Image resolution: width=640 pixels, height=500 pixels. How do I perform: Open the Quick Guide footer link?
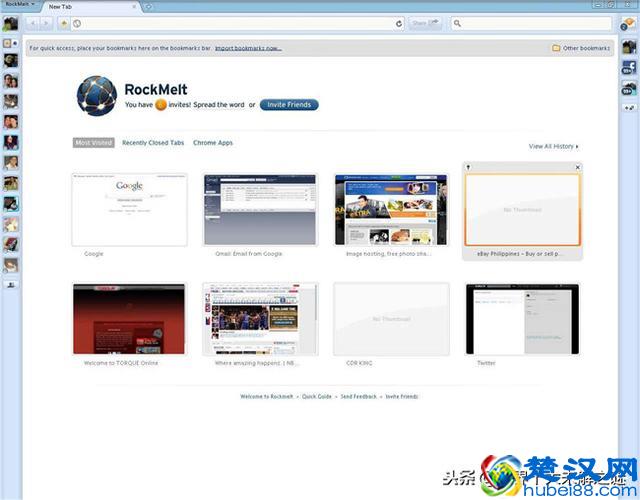coord(317,396)
